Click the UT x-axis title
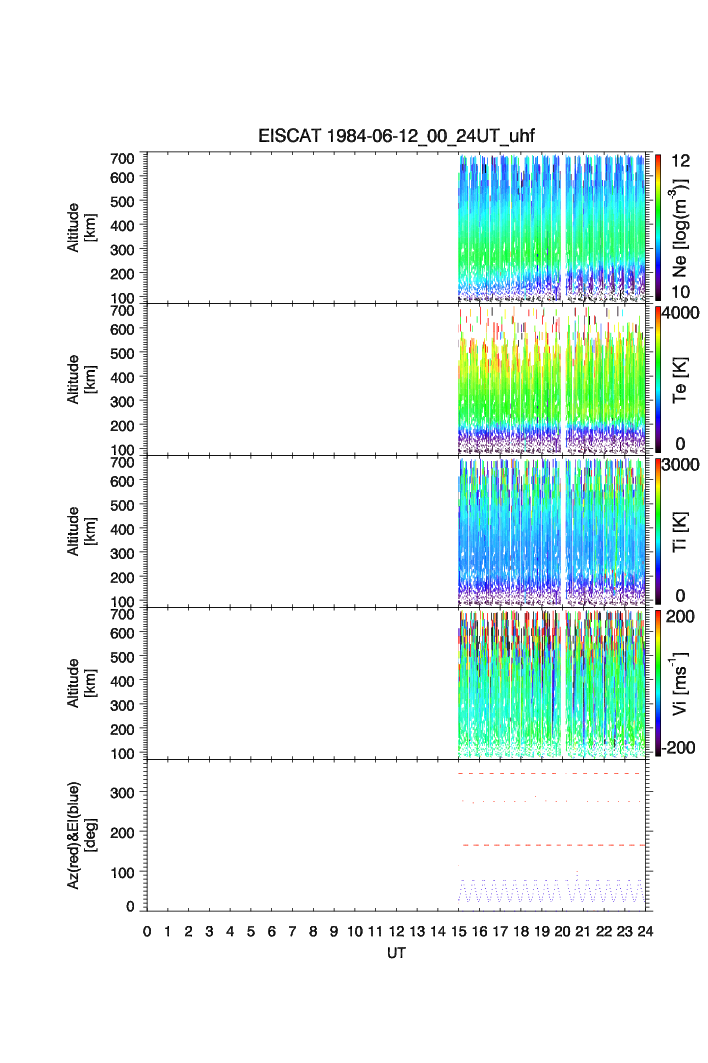 [396, 954]
